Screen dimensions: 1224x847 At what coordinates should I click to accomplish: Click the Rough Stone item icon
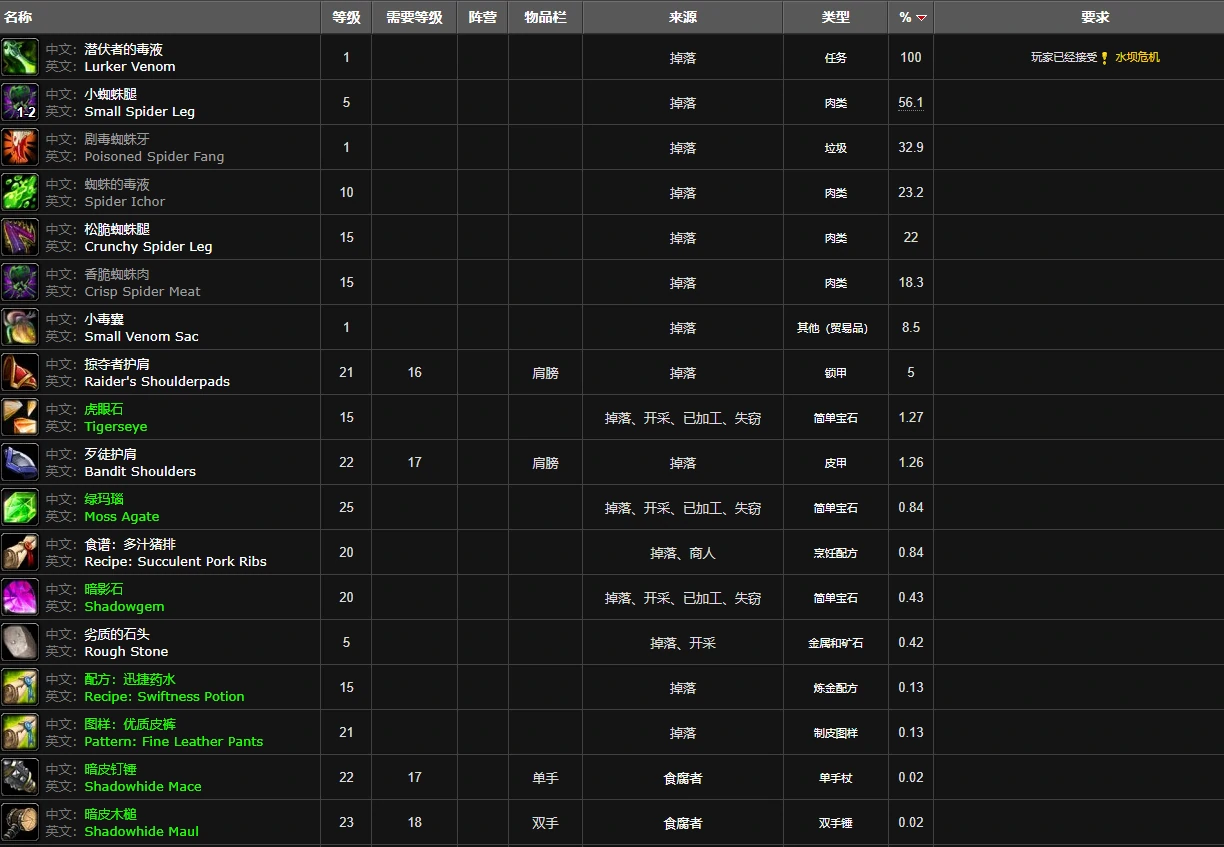[20, 642]
